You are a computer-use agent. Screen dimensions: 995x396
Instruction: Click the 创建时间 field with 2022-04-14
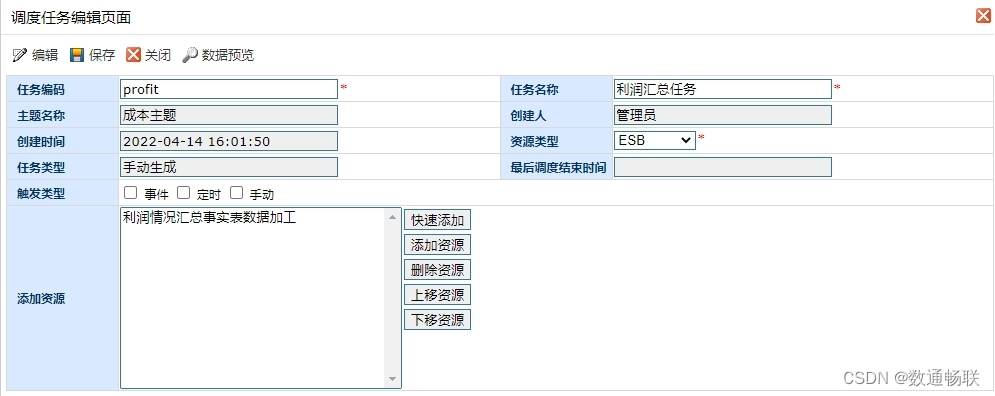click(x=228, y=141)
